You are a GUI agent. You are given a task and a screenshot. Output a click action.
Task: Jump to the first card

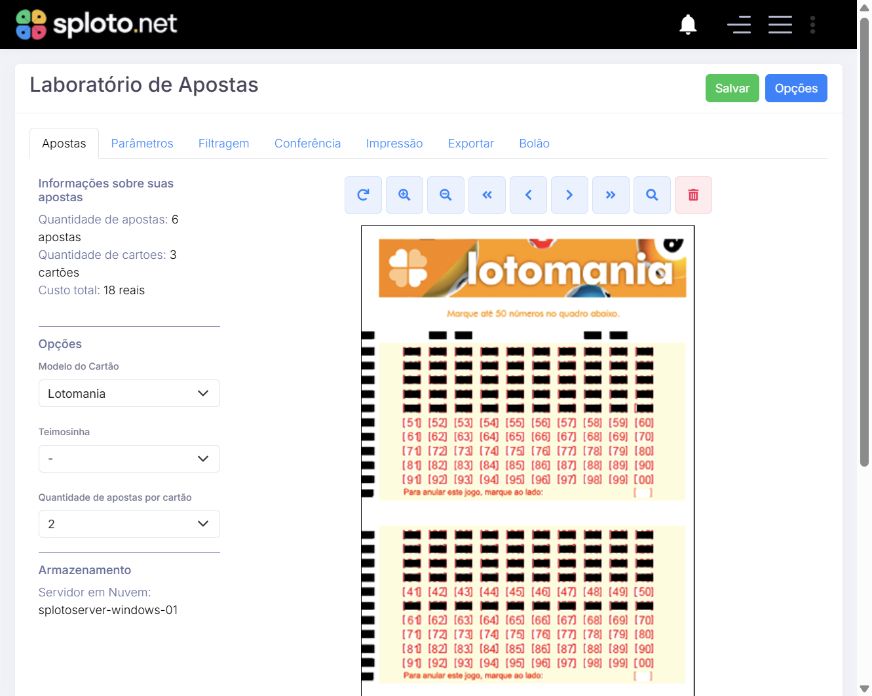tap(487, 195)
